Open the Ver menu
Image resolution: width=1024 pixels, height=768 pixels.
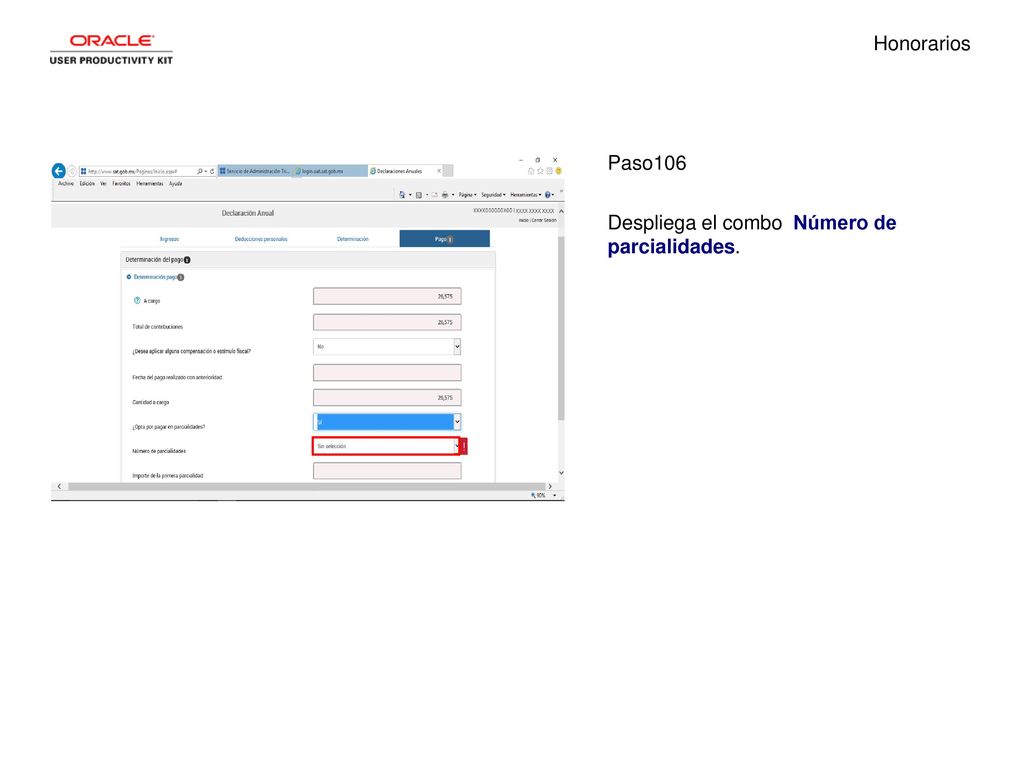(x=103, y=184)
